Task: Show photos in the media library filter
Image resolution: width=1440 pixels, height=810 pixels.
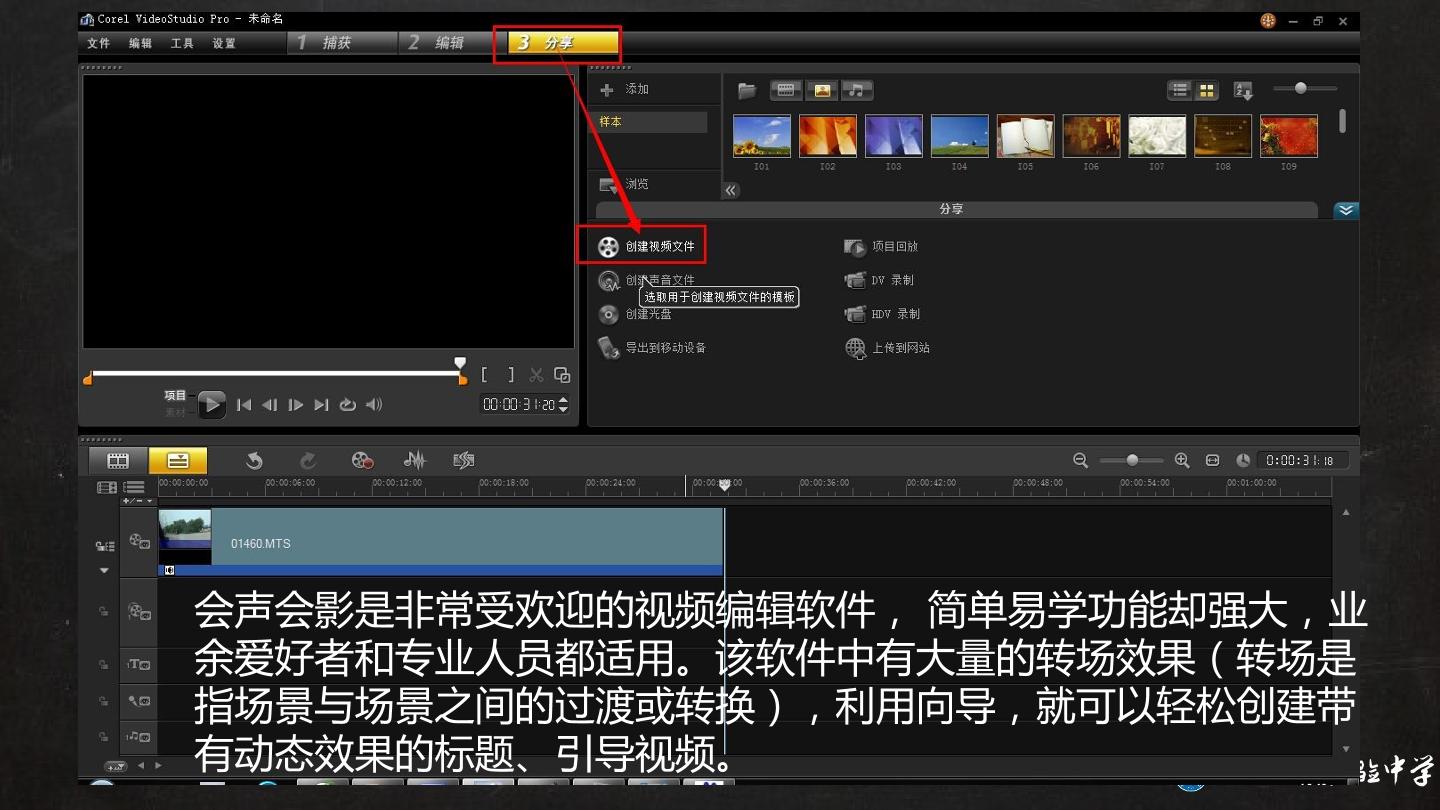Action: tap(821, 91)
